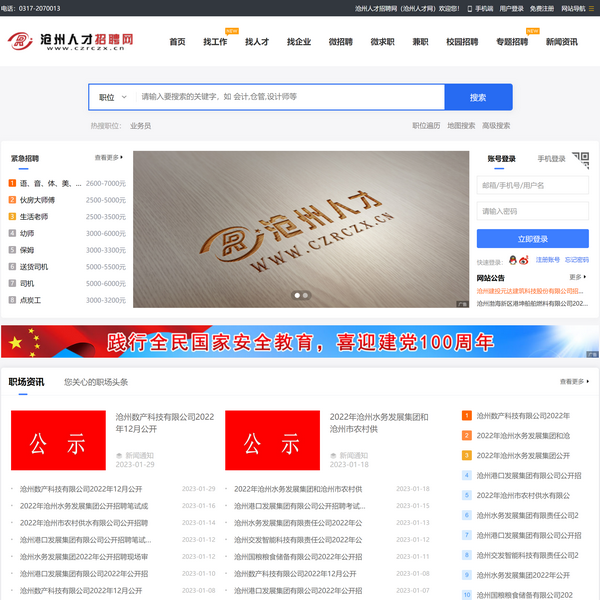
Task: Click the QQ quick login icon
Action: click(x=512, y=259)
